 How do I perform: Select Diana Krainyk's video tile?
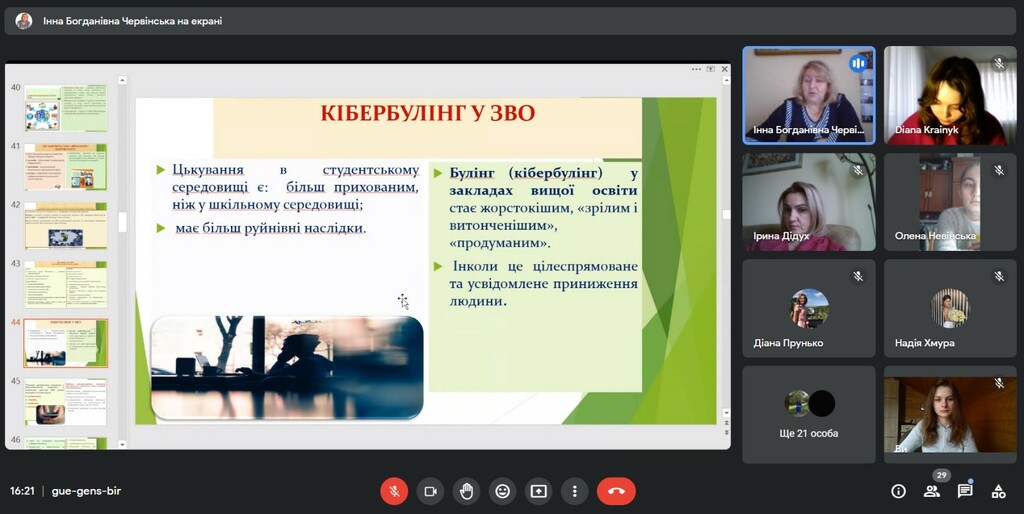click(x=949, y=95)
